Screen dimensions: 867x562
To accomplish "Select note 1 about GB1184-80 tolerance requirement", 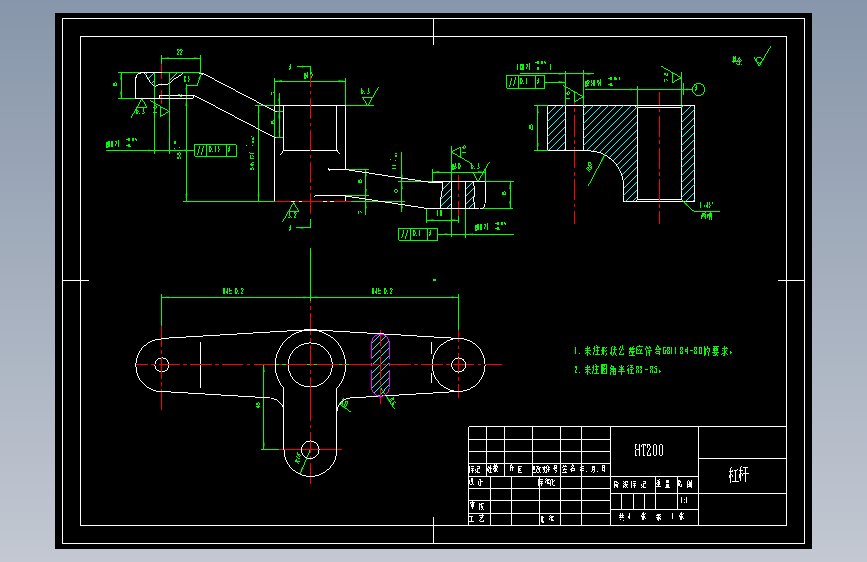I will pyautogui.click(x=653, y=351).
